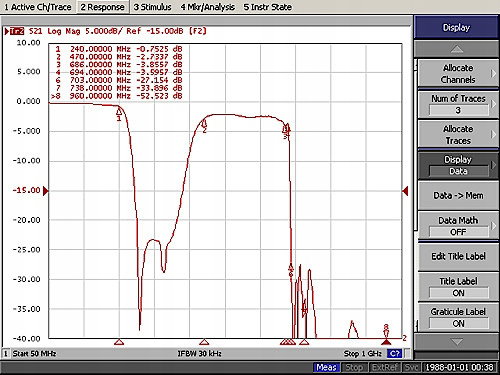Click the softkey menu up arrow
This screenshot has height=375, width=500.
coord(456,49)
